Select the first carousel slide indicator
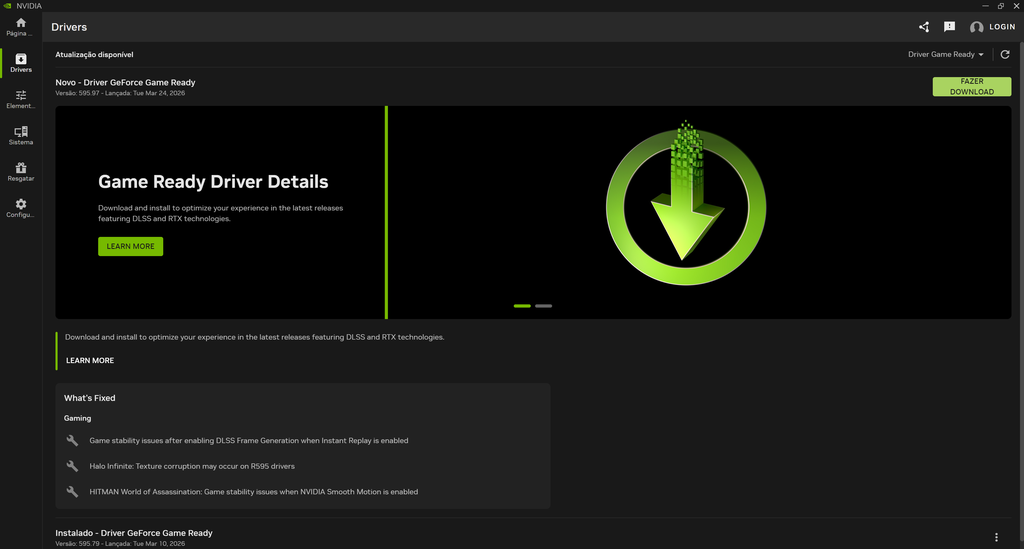Image resolution: width=1024 pixels, height=549 pixels. 522,306
